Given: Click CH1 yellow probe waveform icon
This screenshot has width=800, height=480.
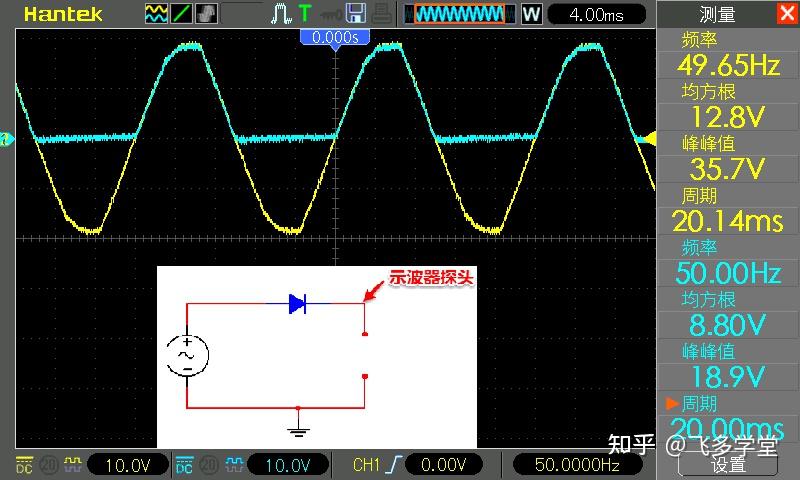Looking at the screenshot, I should (x=72, y=463).
